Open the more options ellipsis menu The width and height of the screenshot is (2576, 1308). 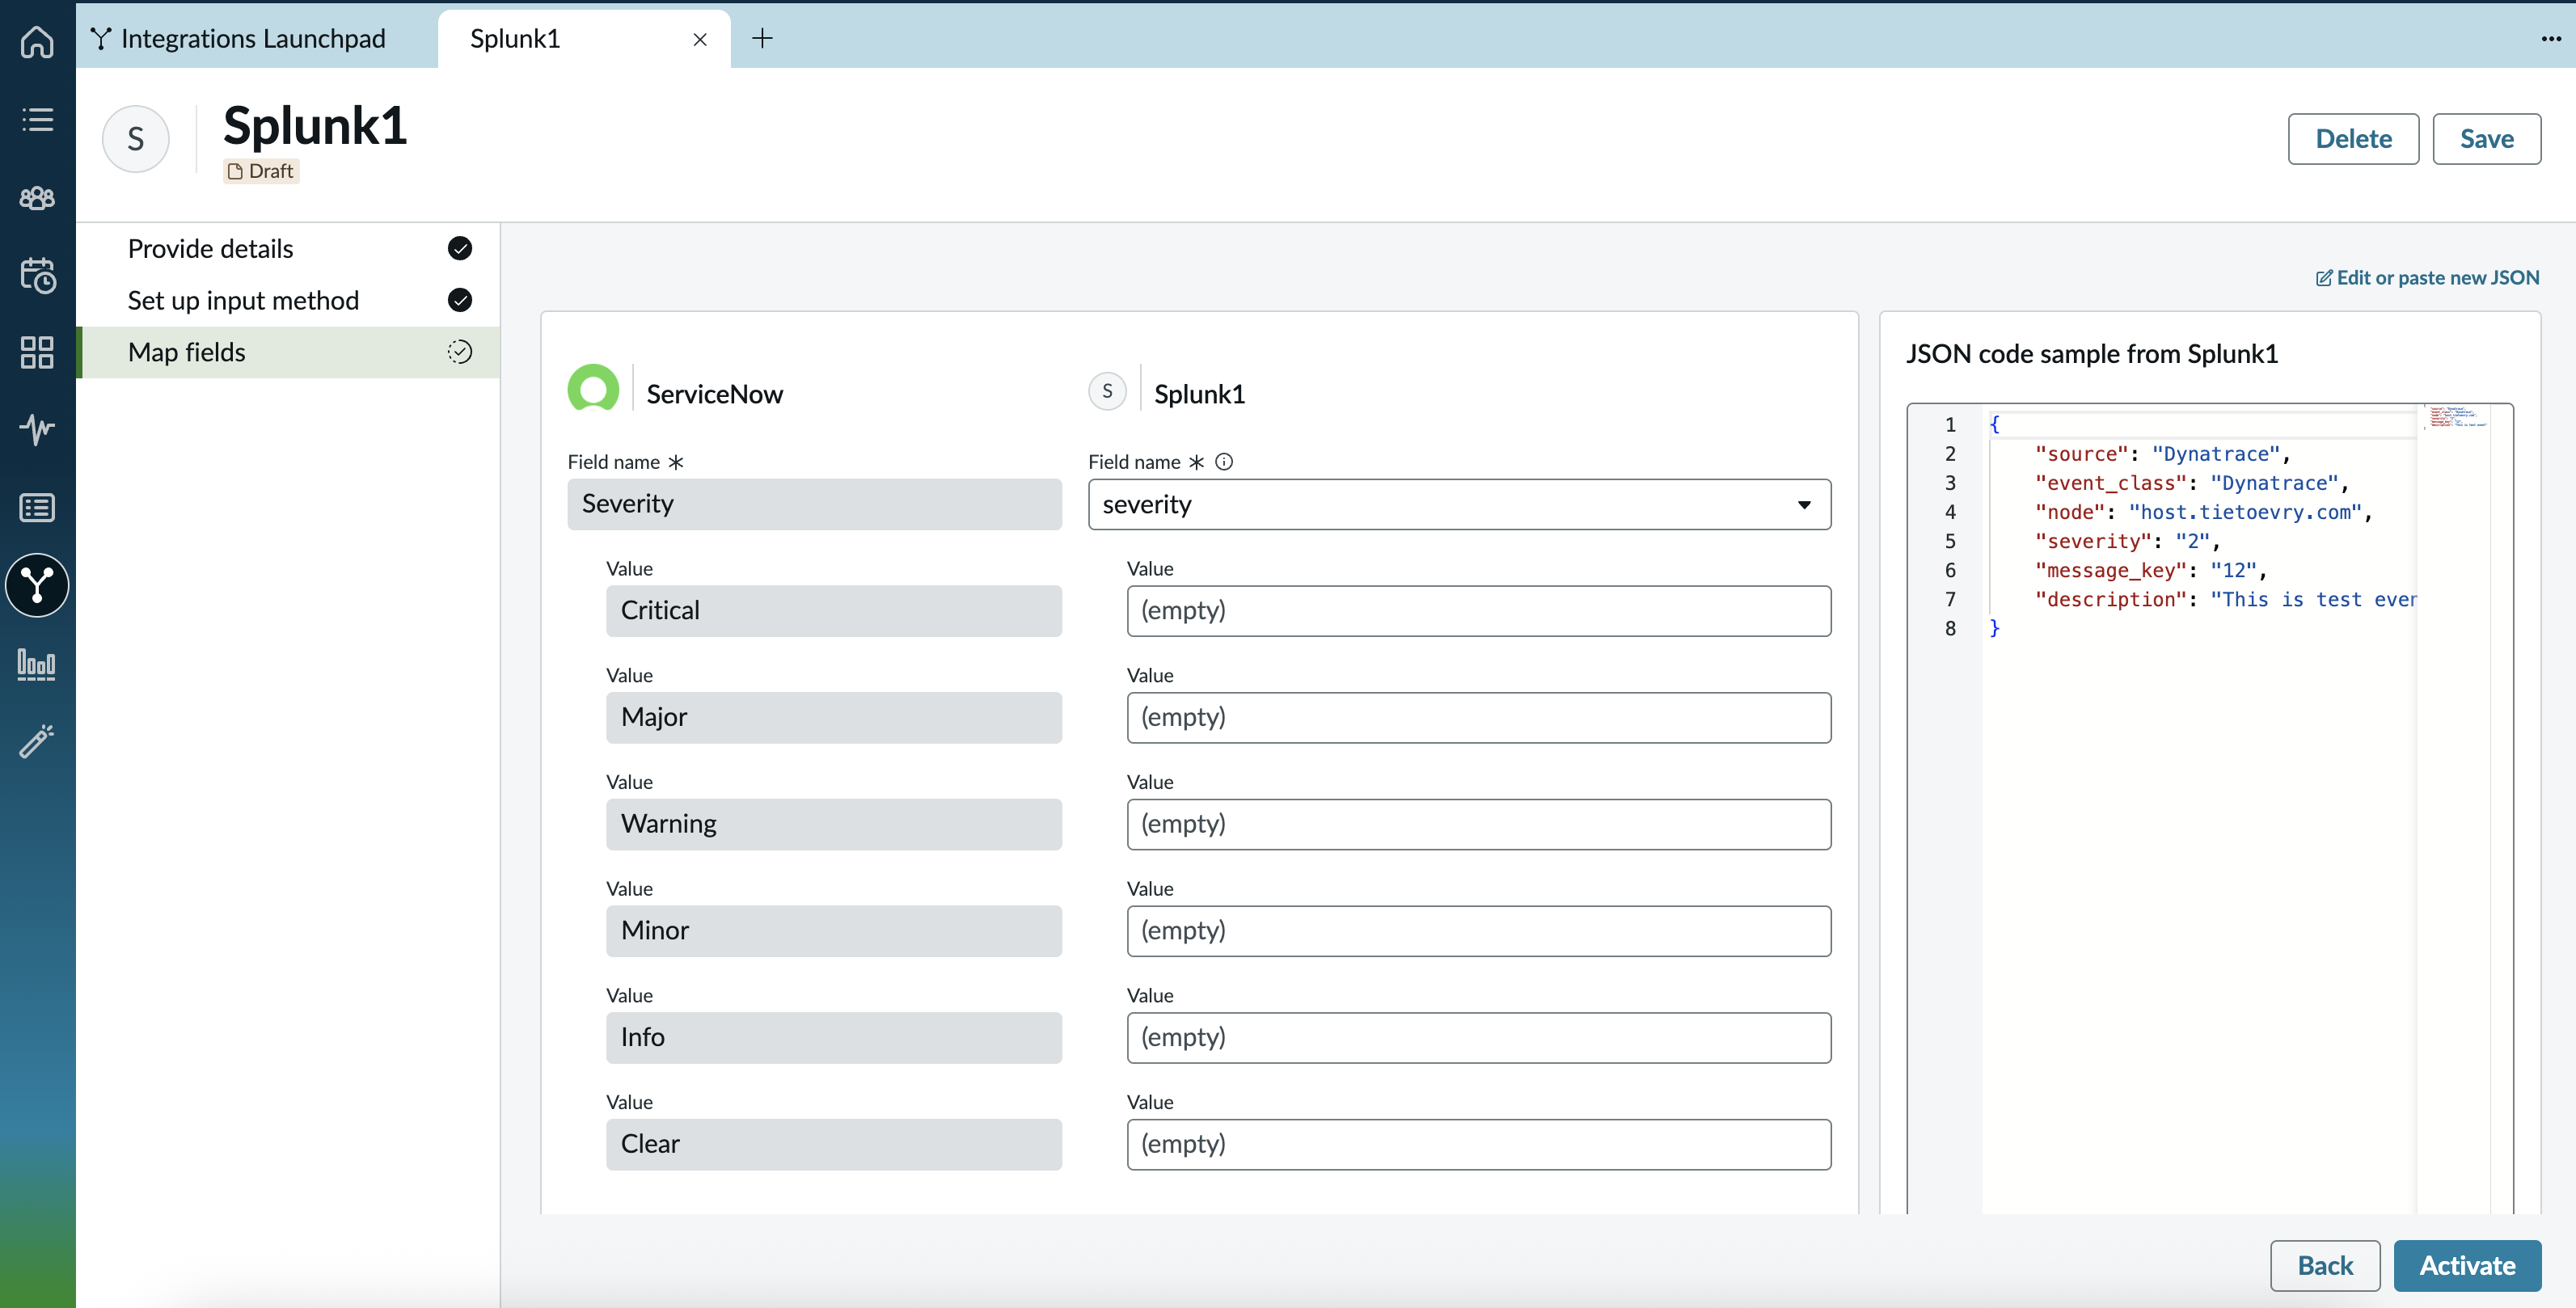point(2551,38)
